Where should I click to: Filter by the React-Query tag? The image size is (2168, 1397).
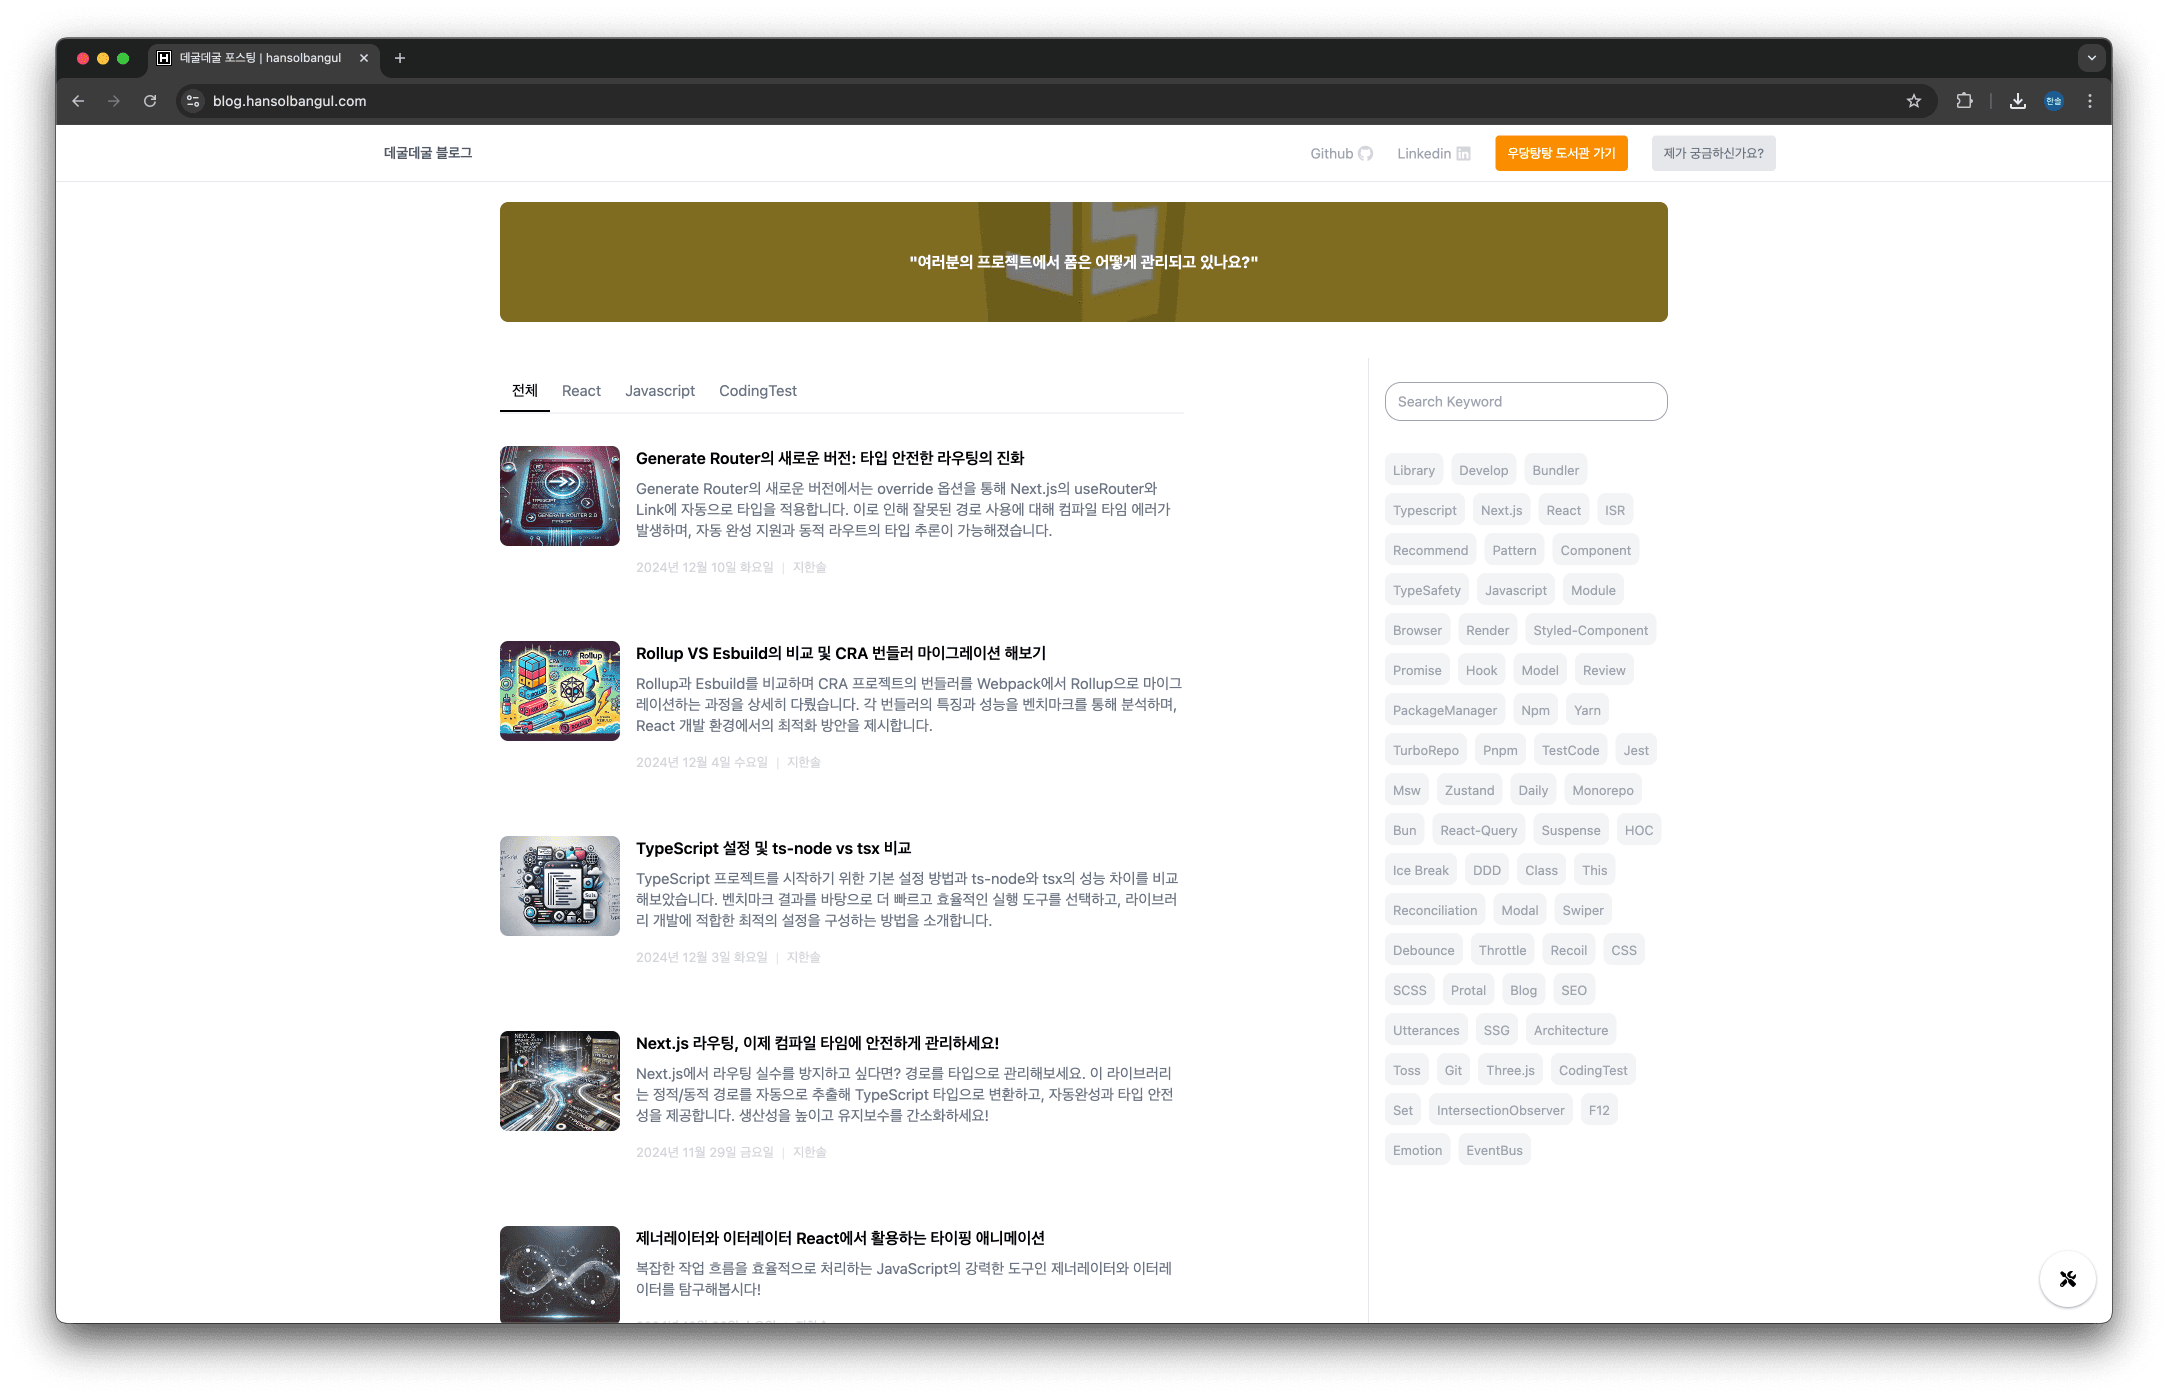(1479, 830)
